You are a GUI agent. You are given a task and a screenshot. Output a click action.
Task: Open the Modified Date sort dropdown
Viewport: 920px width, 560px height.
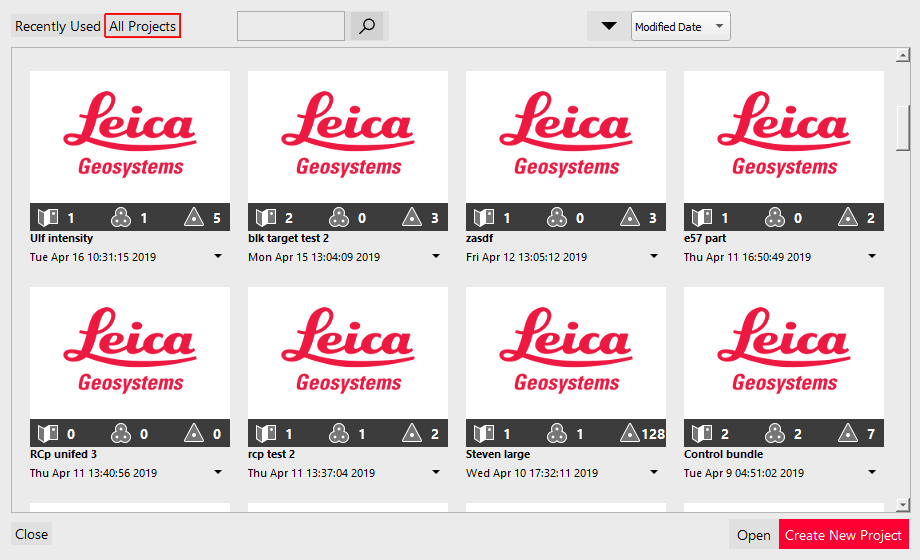click(680, 27)
